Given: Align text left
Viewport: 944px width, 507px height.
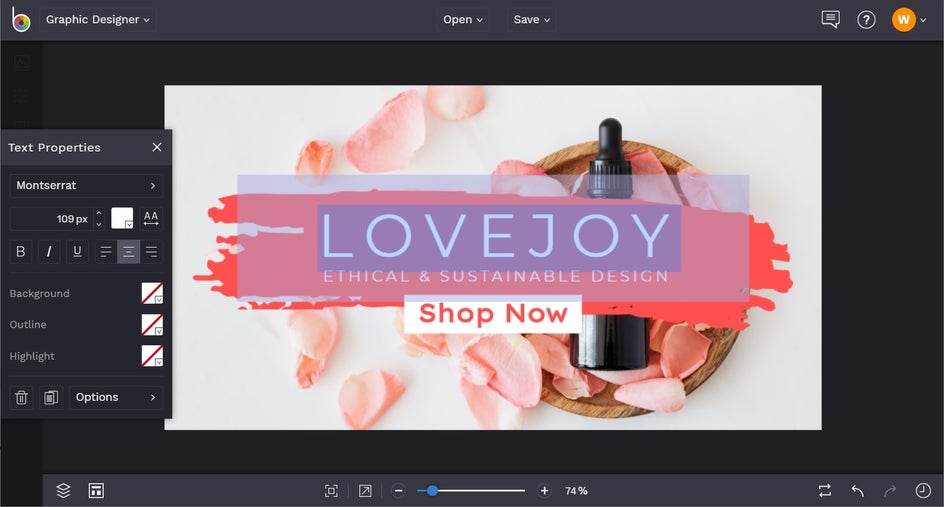Looking at the screenshot, I should pos(105,252).
